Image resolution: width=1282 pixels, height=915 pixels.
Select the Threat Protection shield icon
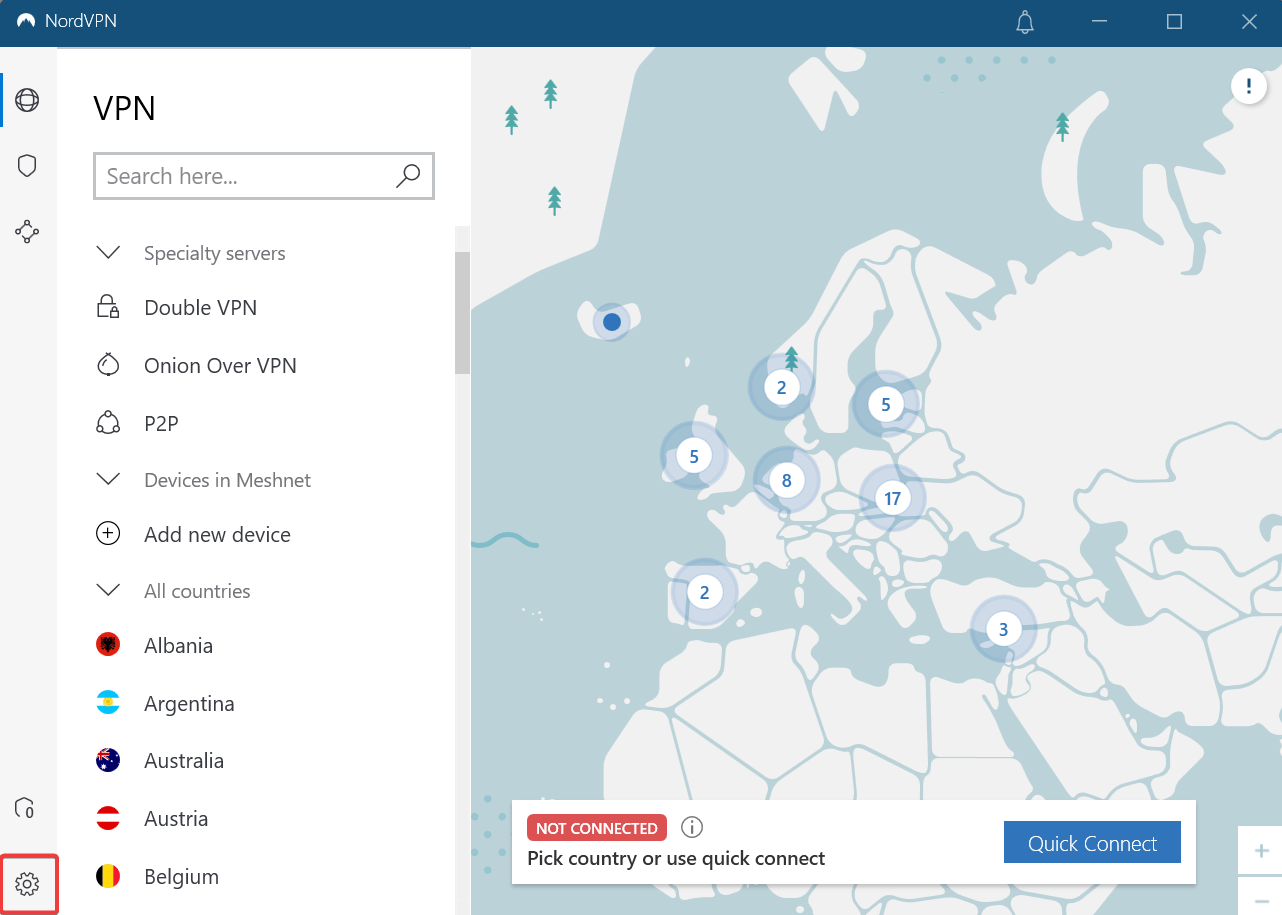pyautogui.click(x=27, y=165)
